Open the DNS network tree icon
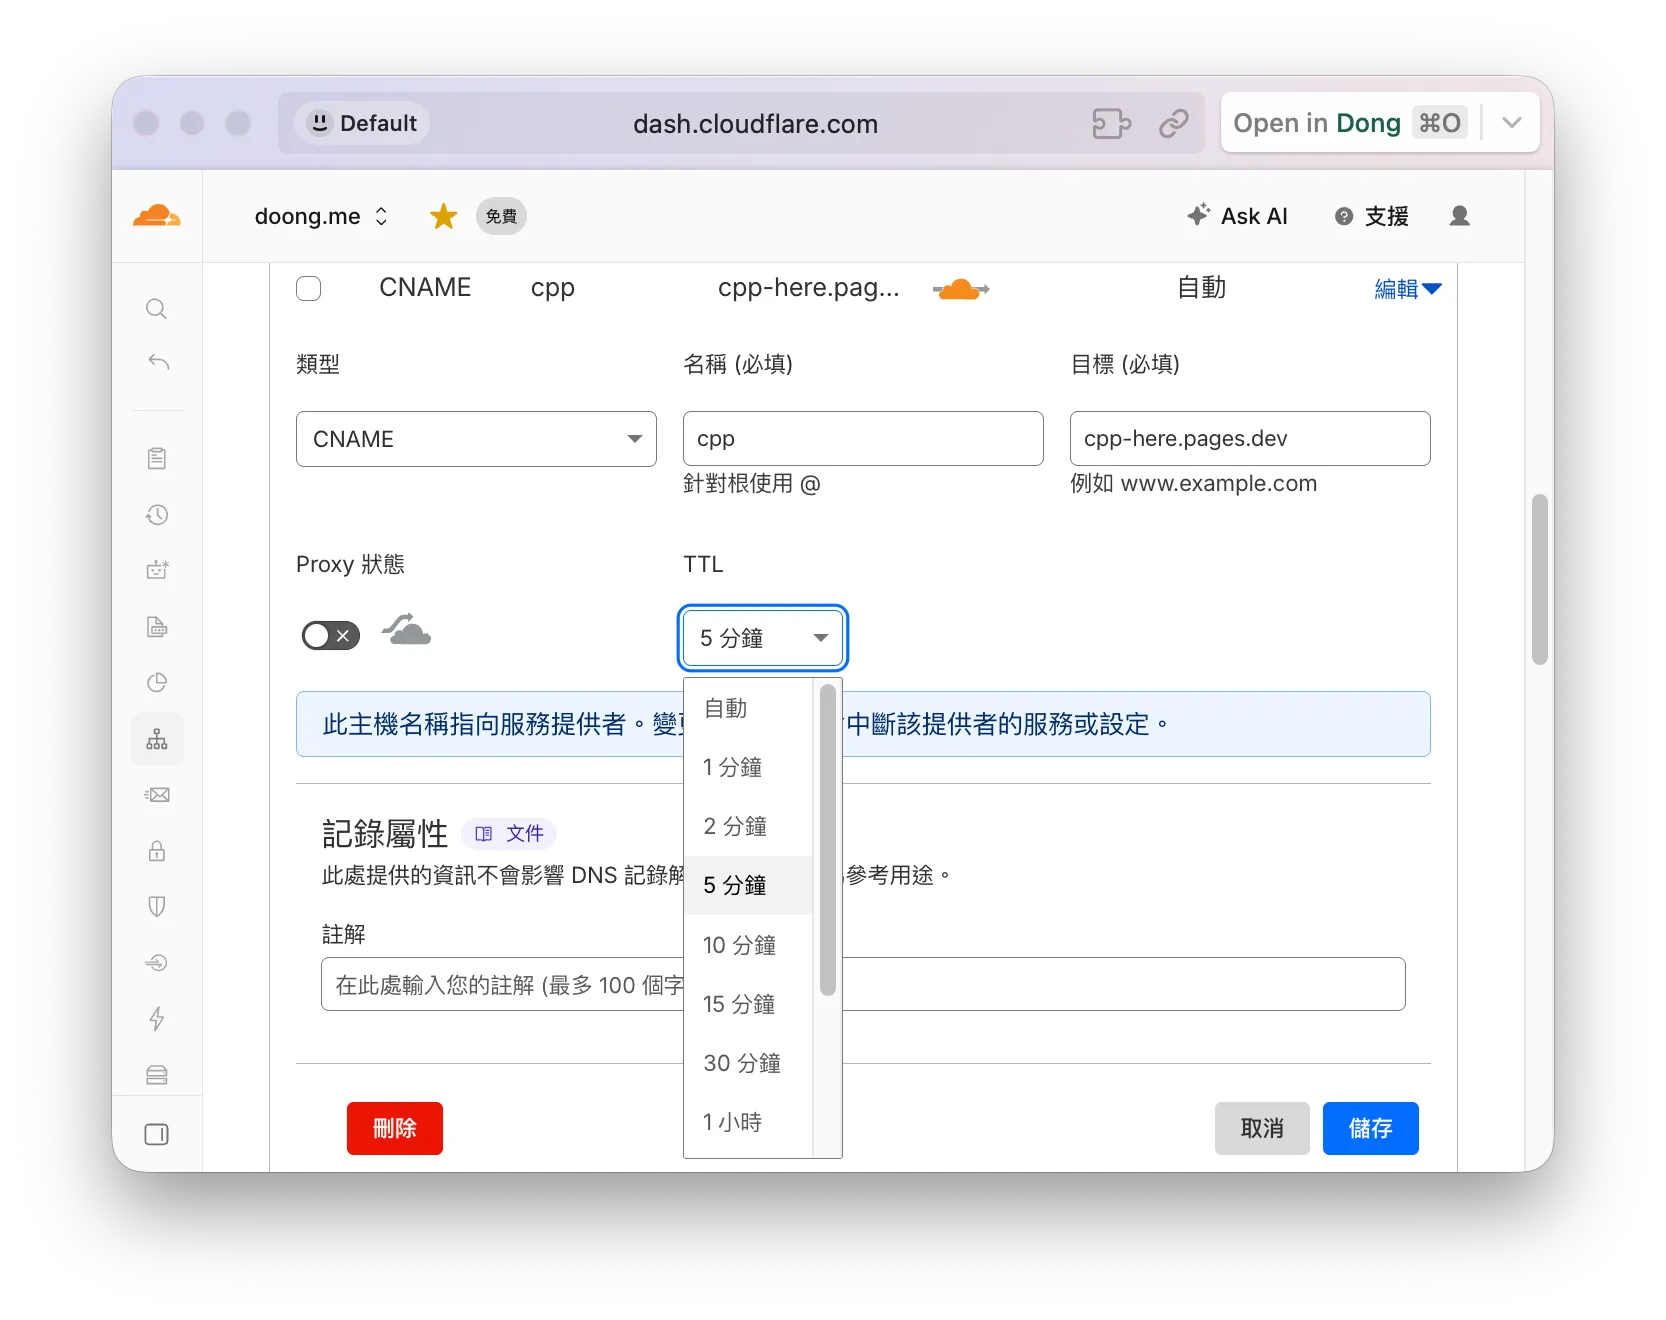Viewport: 1666px width, 1320px height. 157,739
